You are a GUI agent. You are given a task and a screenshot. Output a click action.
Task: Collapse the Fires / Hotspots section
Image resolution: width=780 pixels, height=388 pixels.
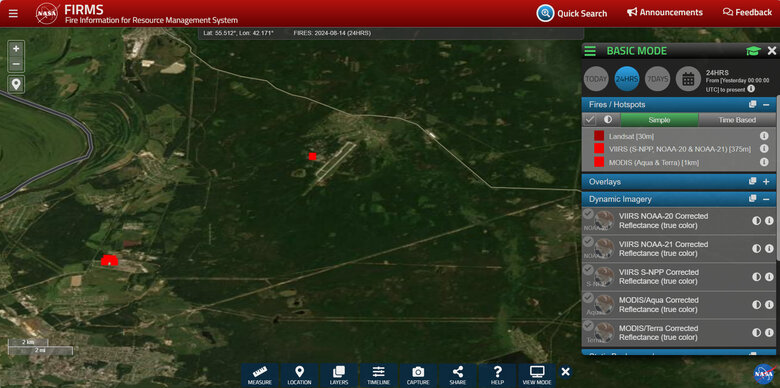click(766, 105)
